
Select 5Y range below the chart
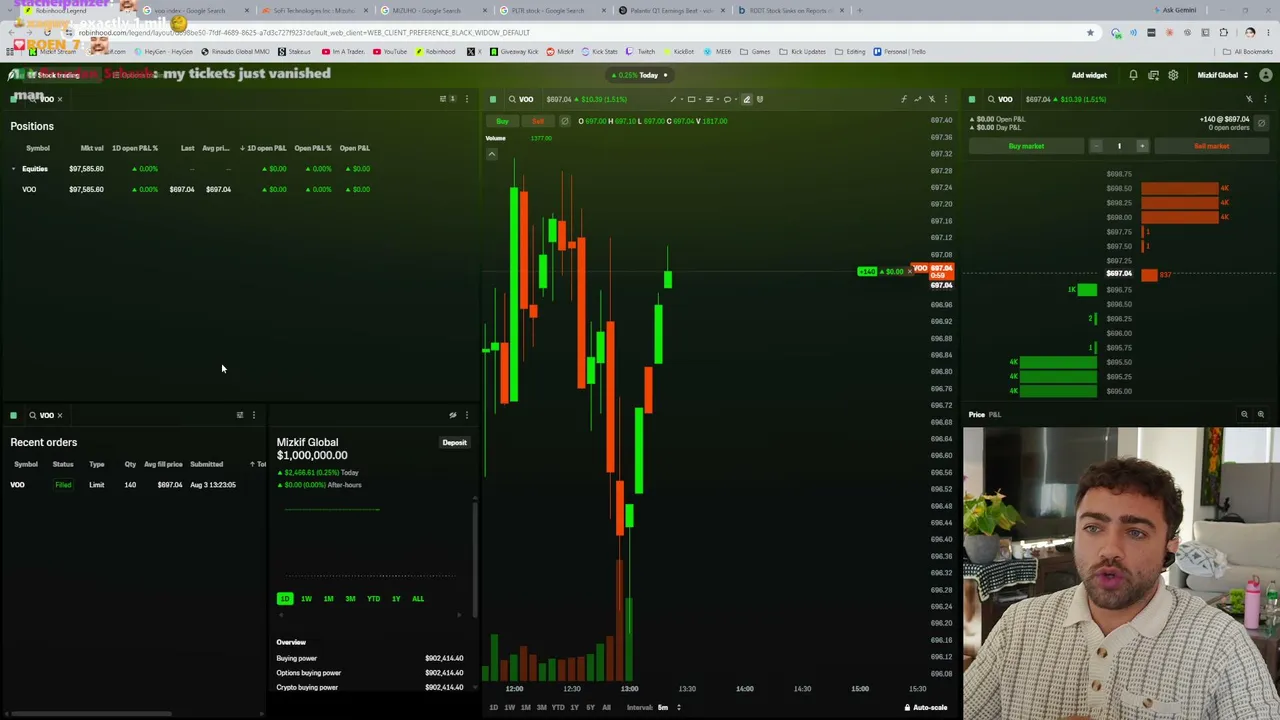[x=590, y=708]
